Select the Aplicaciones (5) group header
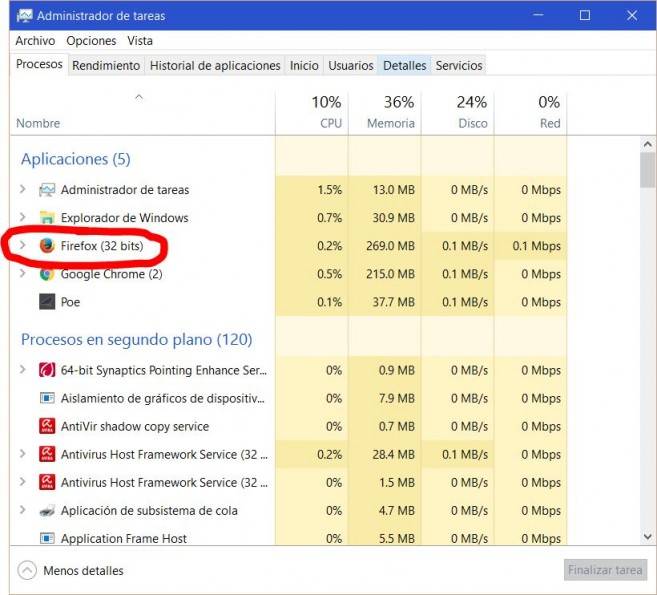 point(76,159)
